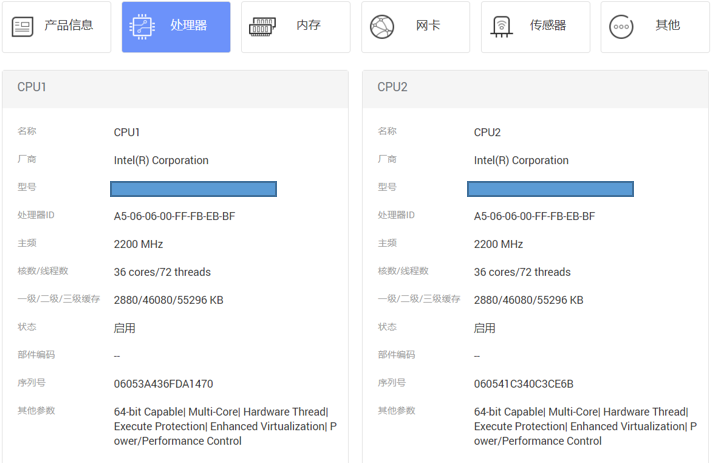Click CPU1 processor ID value
This screenshot has height=468, width=727.
[174, 216]
